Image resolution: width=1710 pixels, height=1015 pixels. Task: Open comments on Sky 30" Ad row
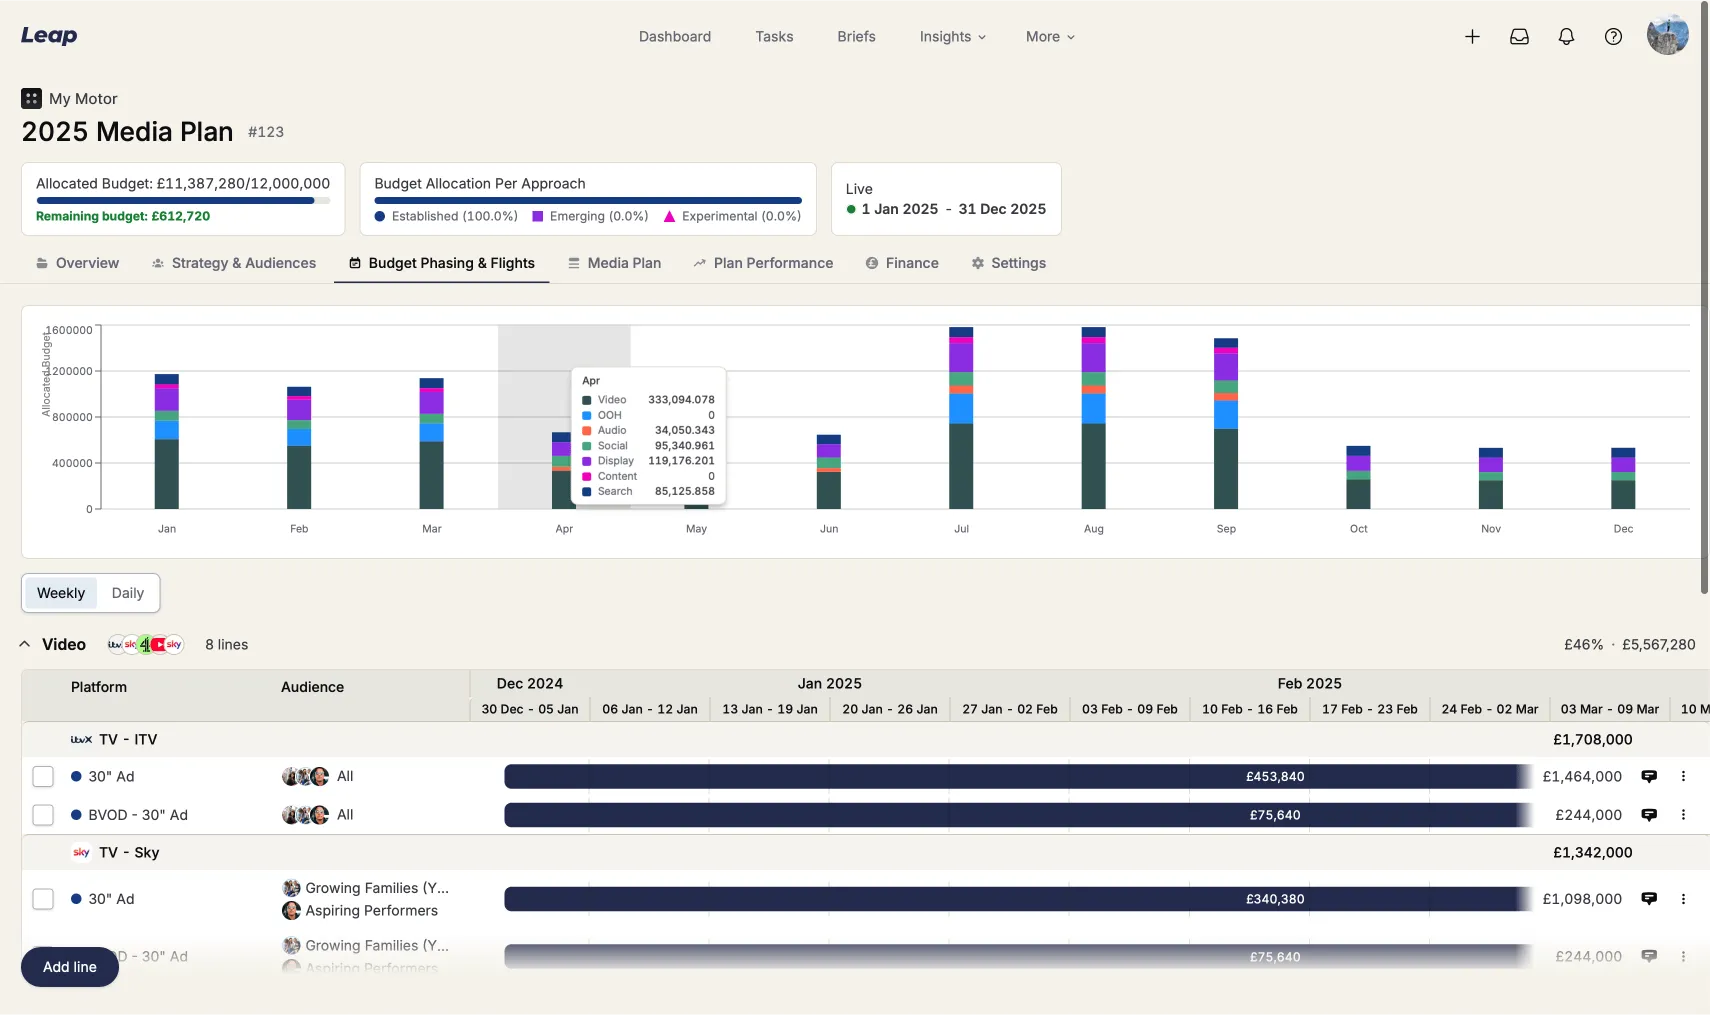click(x=1649, y=899)
